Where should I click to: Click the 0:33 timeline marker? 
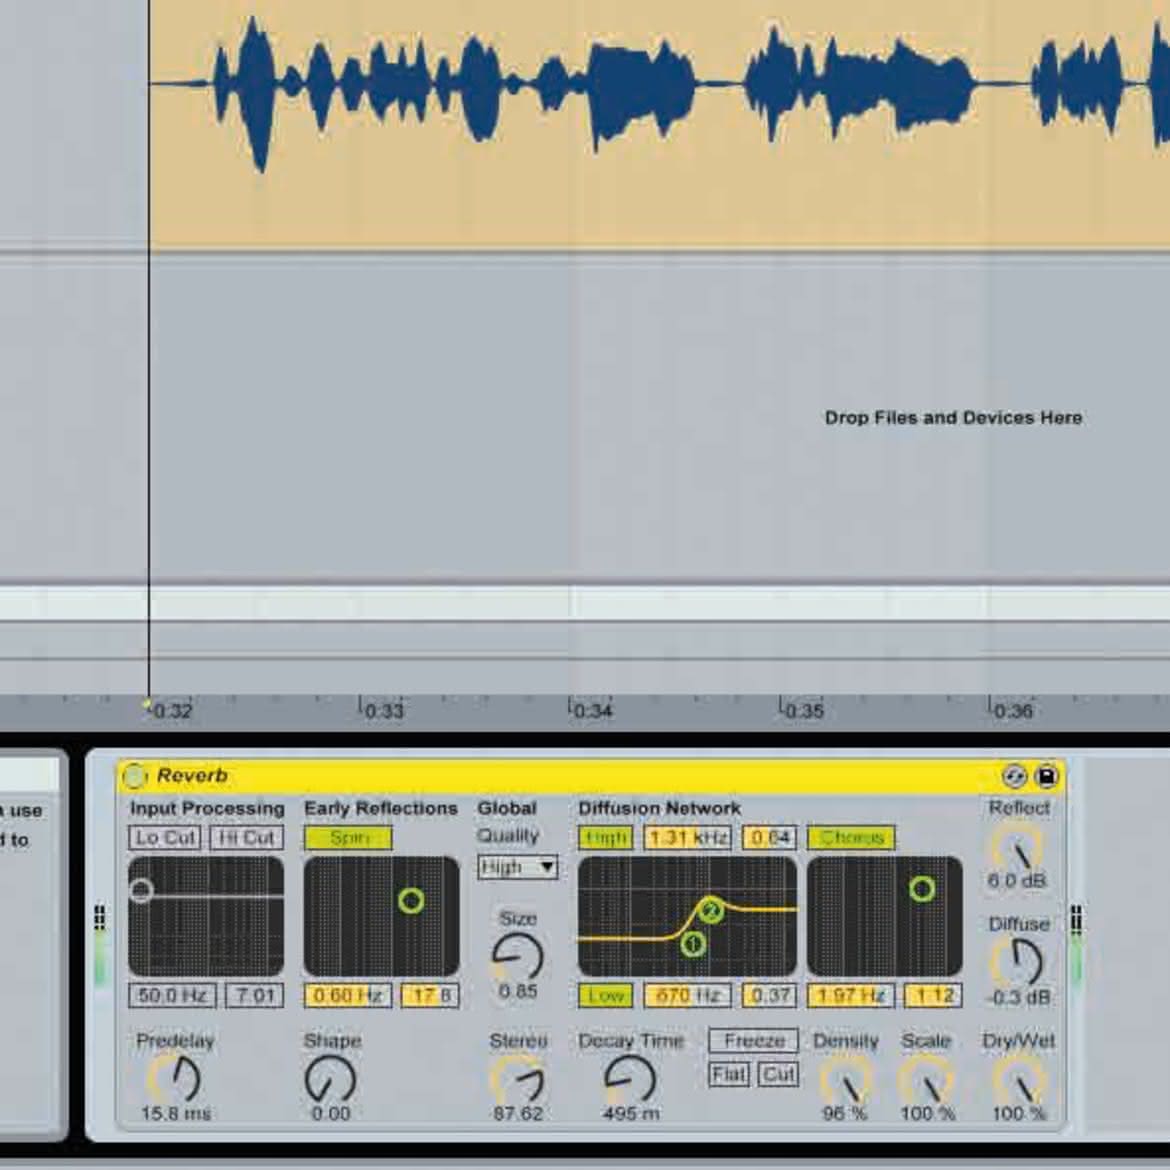coord(384,710)
